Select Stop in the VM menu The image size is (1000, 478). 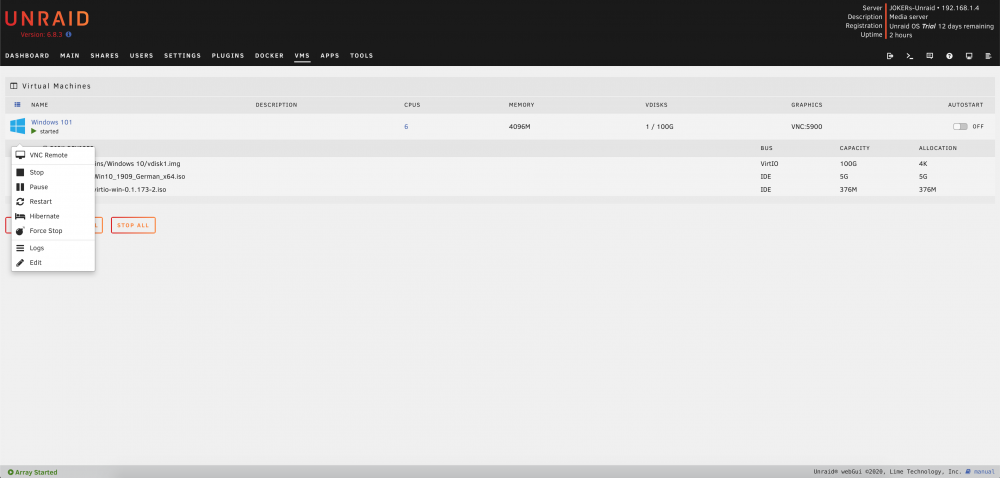[53, 173]
